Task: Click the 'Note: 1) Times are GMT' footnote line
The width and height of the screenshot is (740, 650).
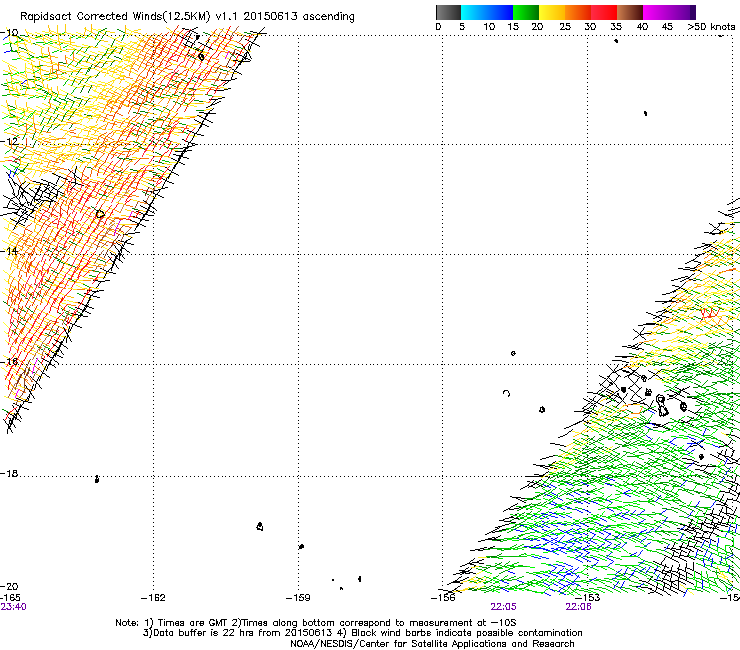Action: pos(316,623)
